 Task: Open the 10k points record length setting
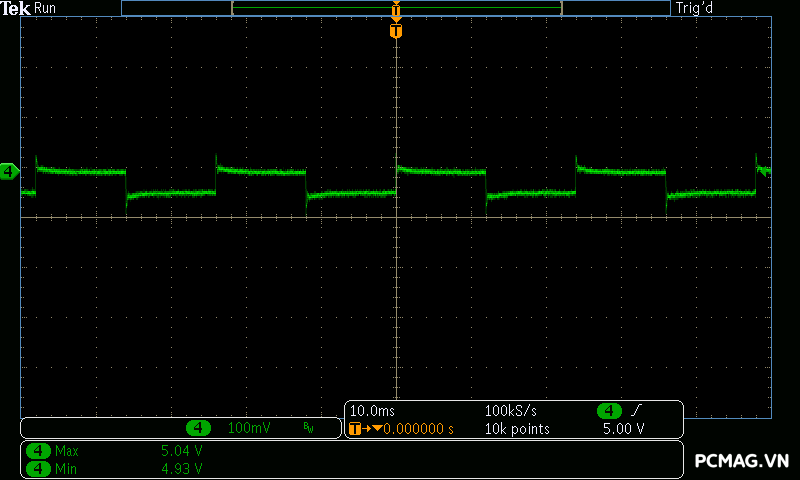tap(517, 429)
